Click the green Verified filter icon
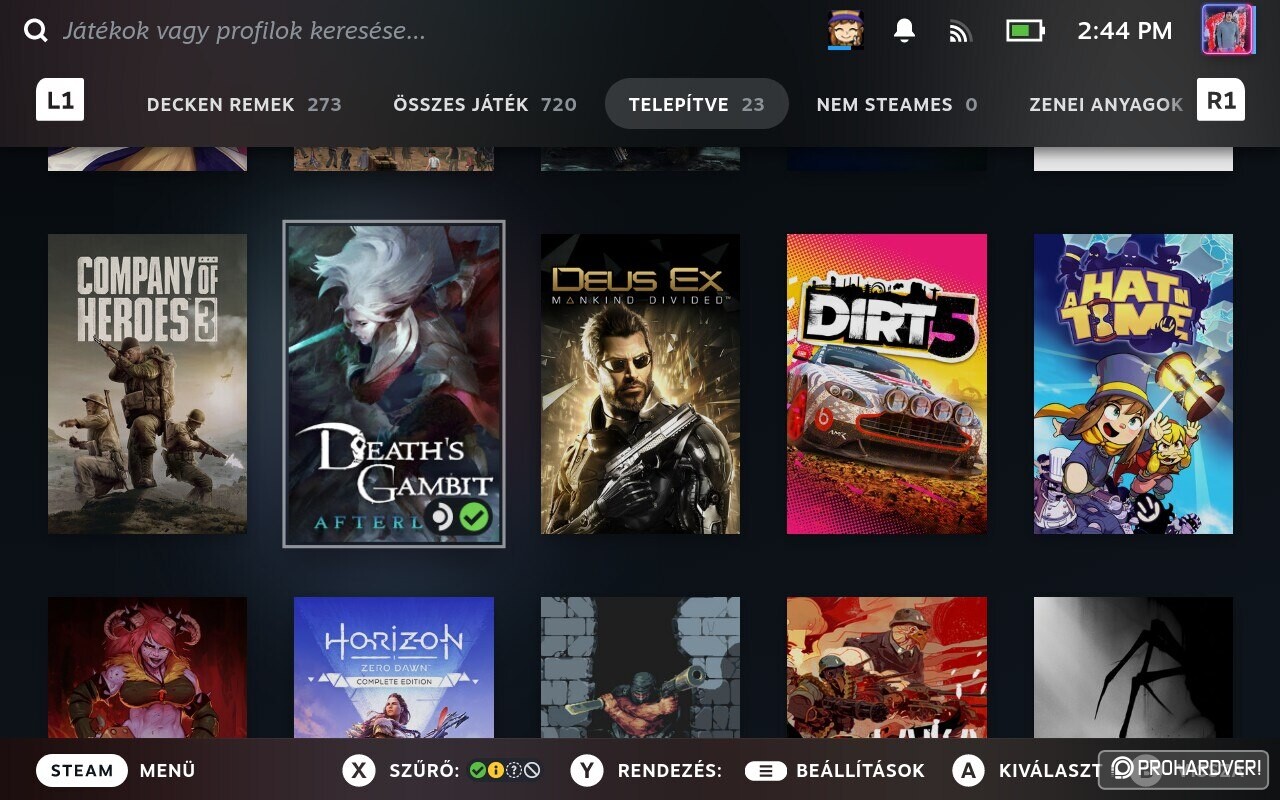Image resolution: width=1280 pixels, height=800 pixels. point(477,770)
